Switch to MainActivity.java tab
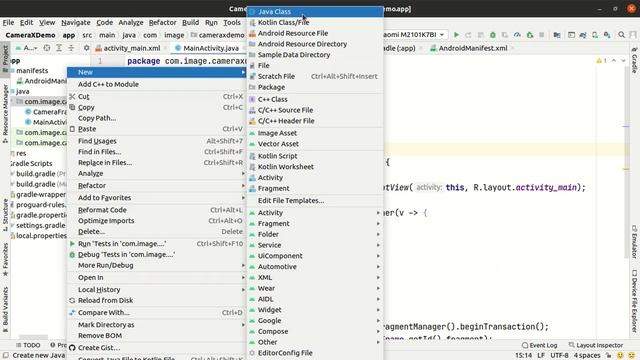The height and width of the screenshot is (360, 640). click(211, 48)
